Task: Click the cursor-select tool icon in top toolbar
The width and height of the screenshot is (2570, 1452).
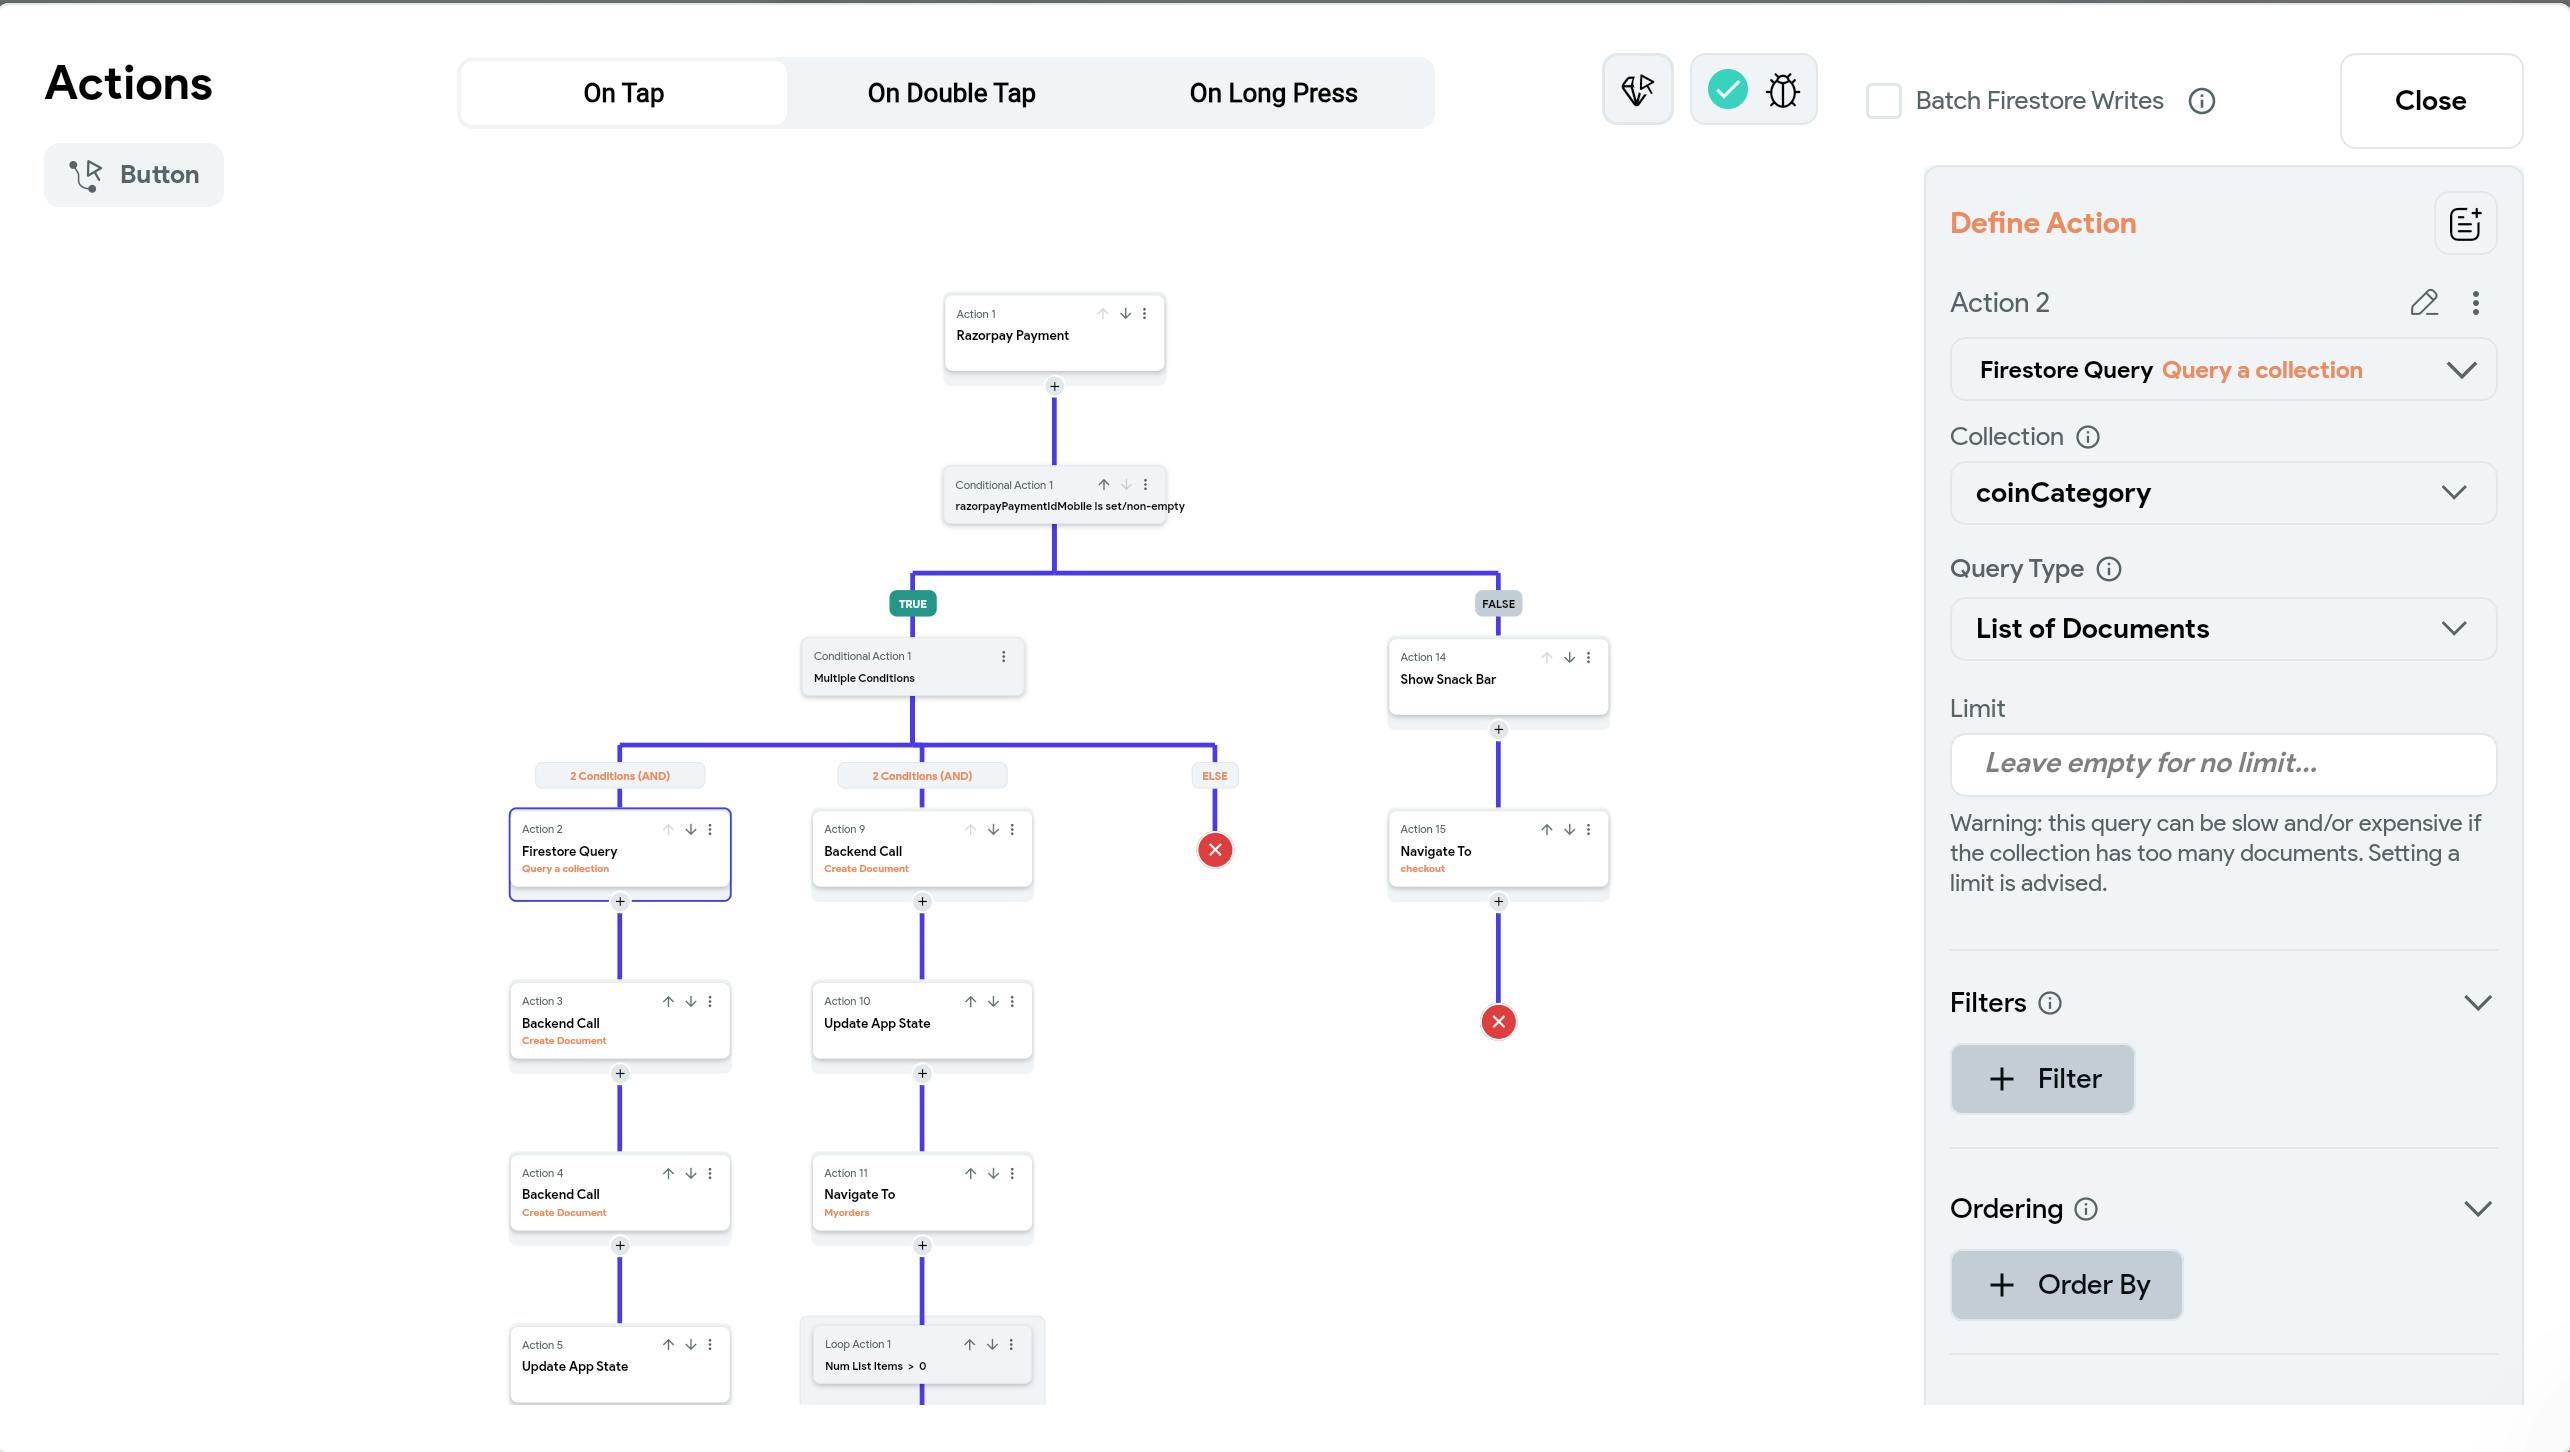Action: (x=1637, y=90)
